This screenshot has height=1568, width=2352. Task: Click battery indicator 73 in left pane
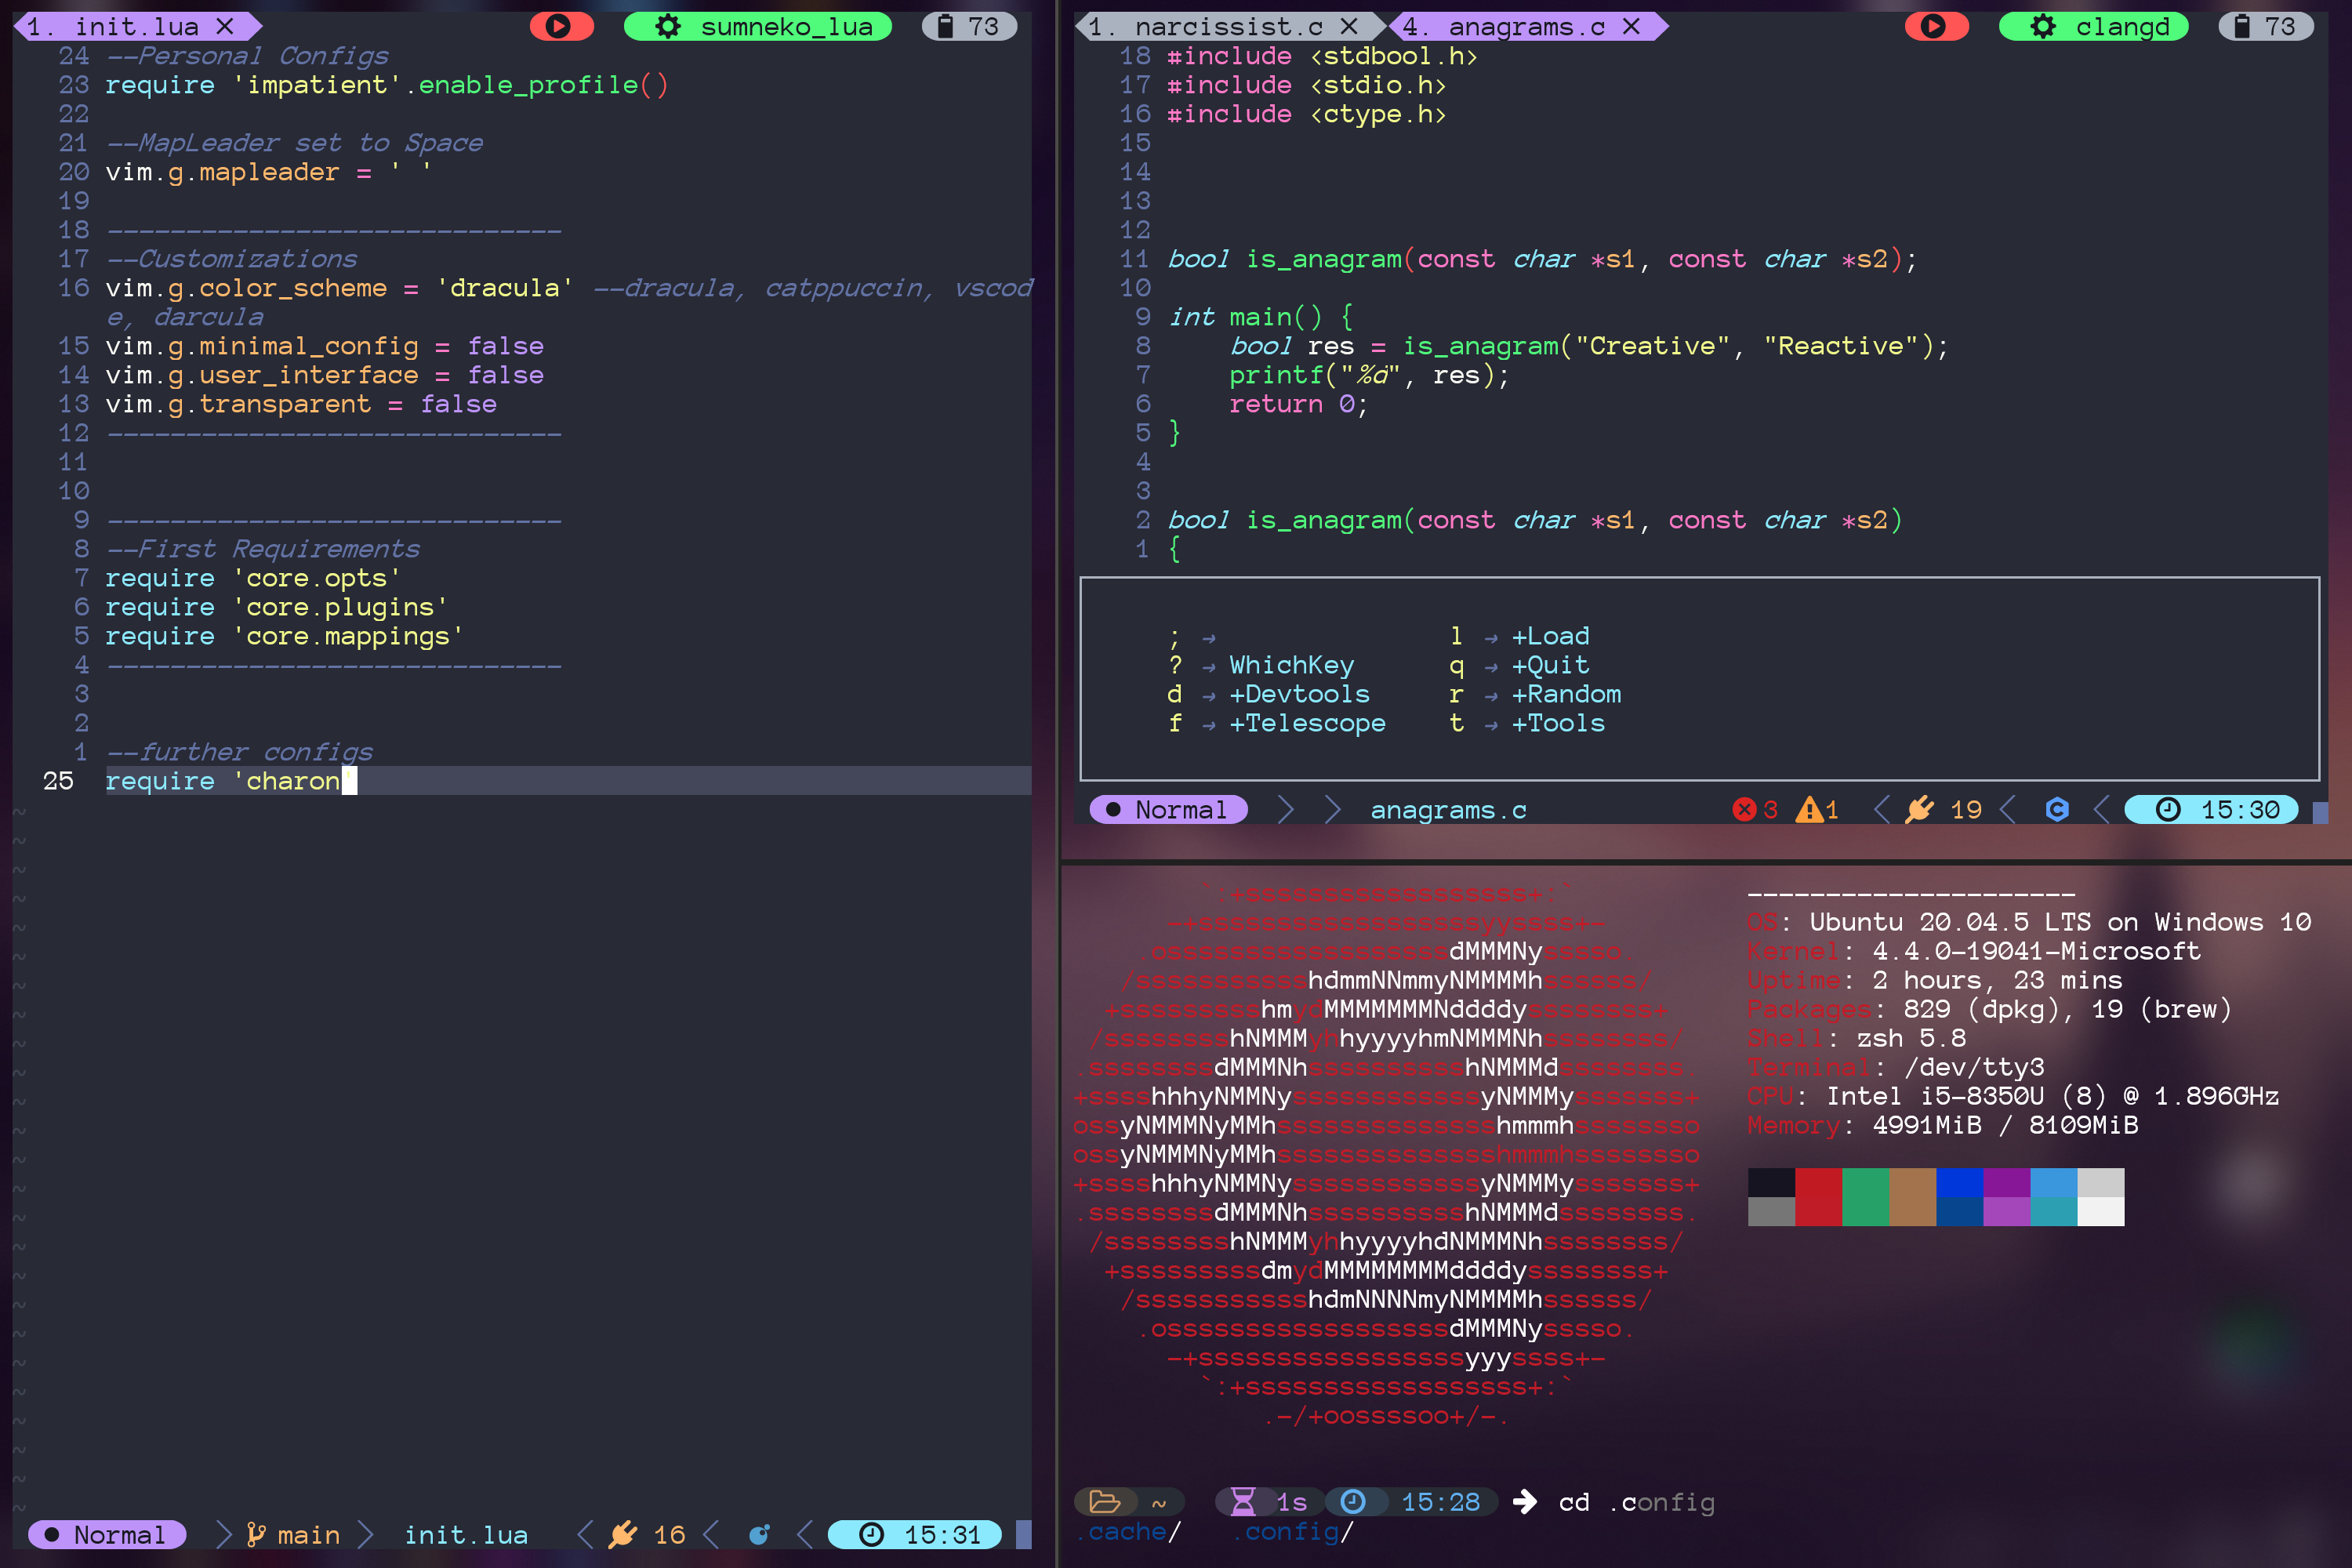pyautogui.click(x=969, y=26)
